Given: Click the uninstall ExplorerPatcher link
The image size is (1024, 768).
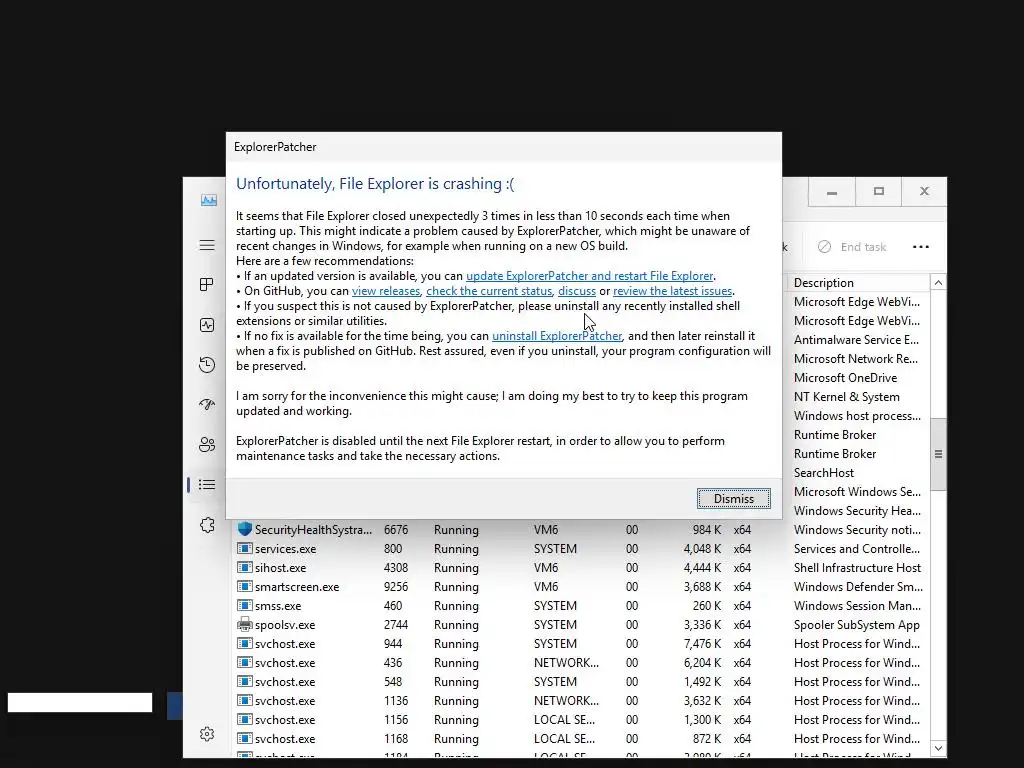Looking at the screenshot, I should coord(557,336).
